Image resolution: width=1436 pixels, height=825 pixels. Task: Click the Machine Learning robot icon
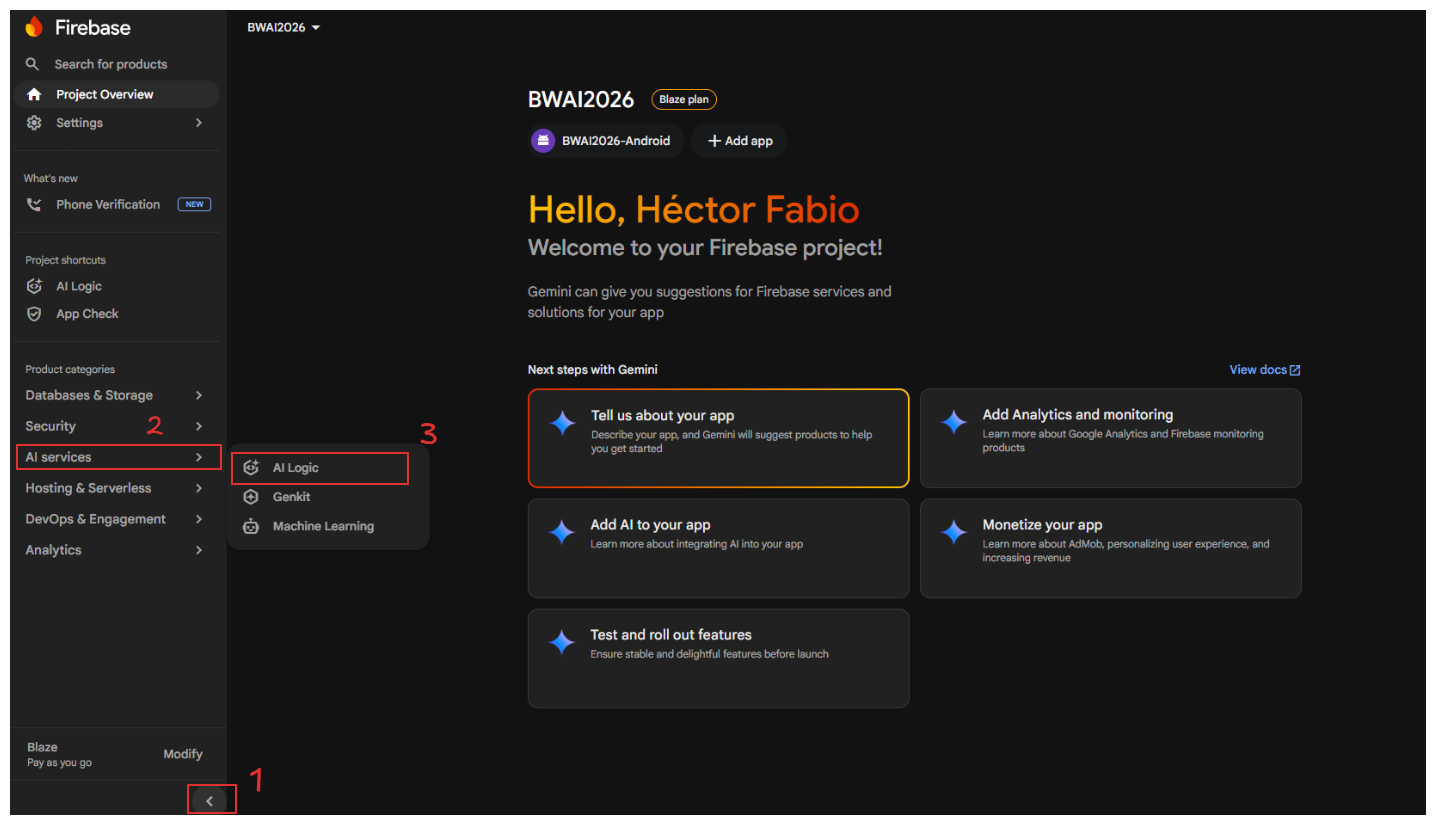251,526
